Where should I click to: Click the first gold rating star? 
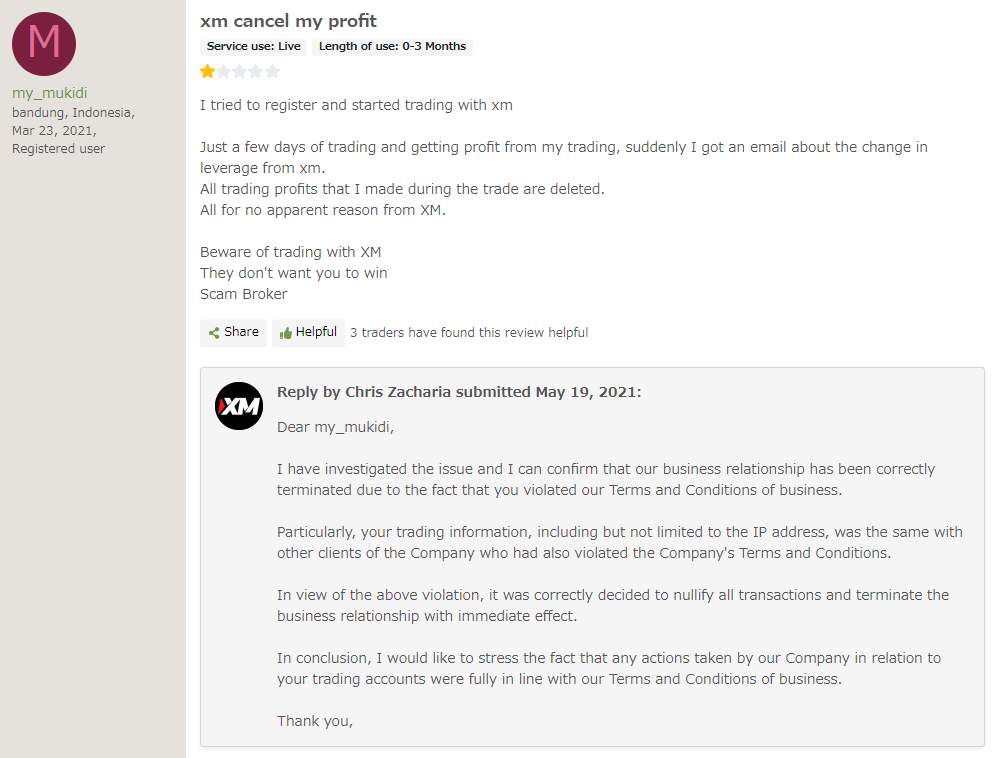tap(208, 71)
